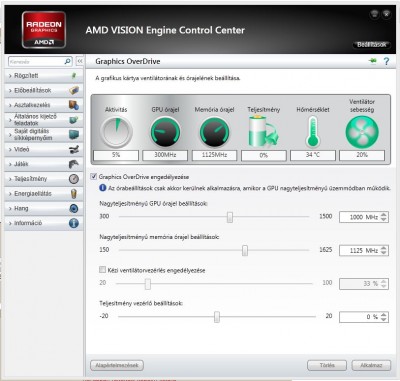Click the Alapértelmezések button

point(117,365)
